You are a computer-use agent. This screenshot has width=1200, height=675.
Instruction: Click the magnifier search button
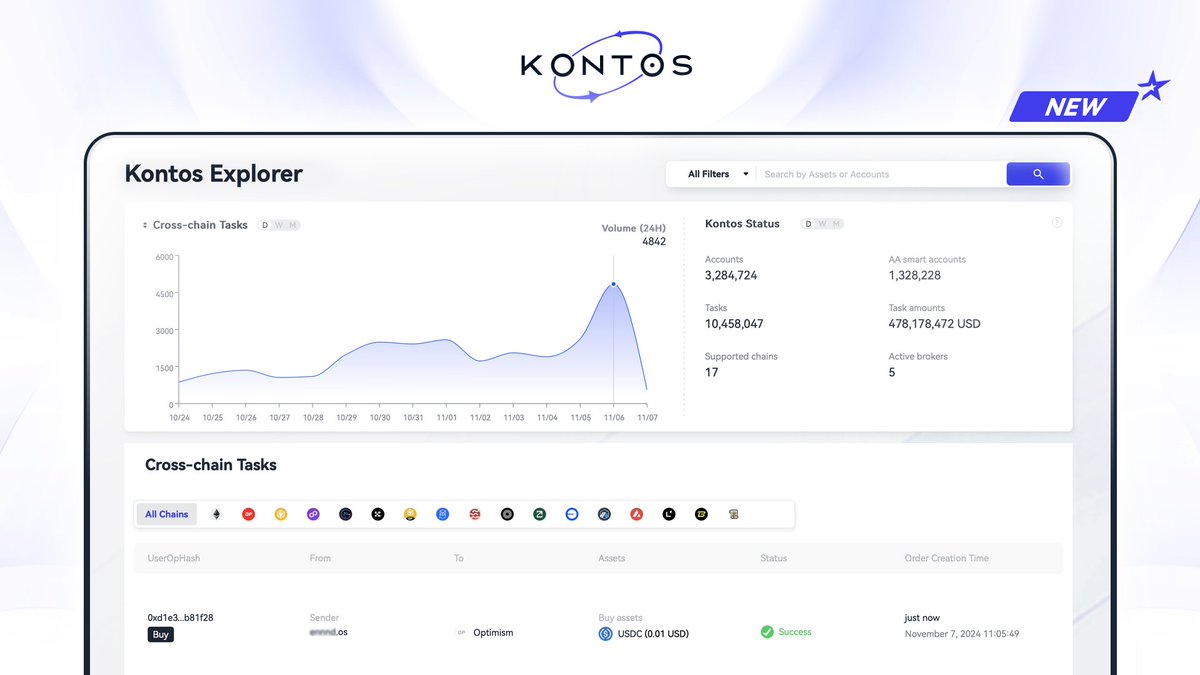pos(1038,174)
